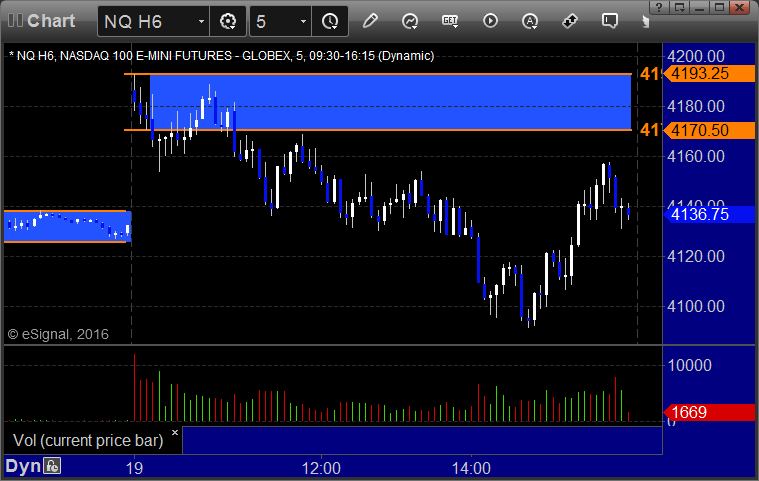Click the bar replay play icon
Image resolution: width=759 pixels, height=481 pixels.
tap(490, 21)
